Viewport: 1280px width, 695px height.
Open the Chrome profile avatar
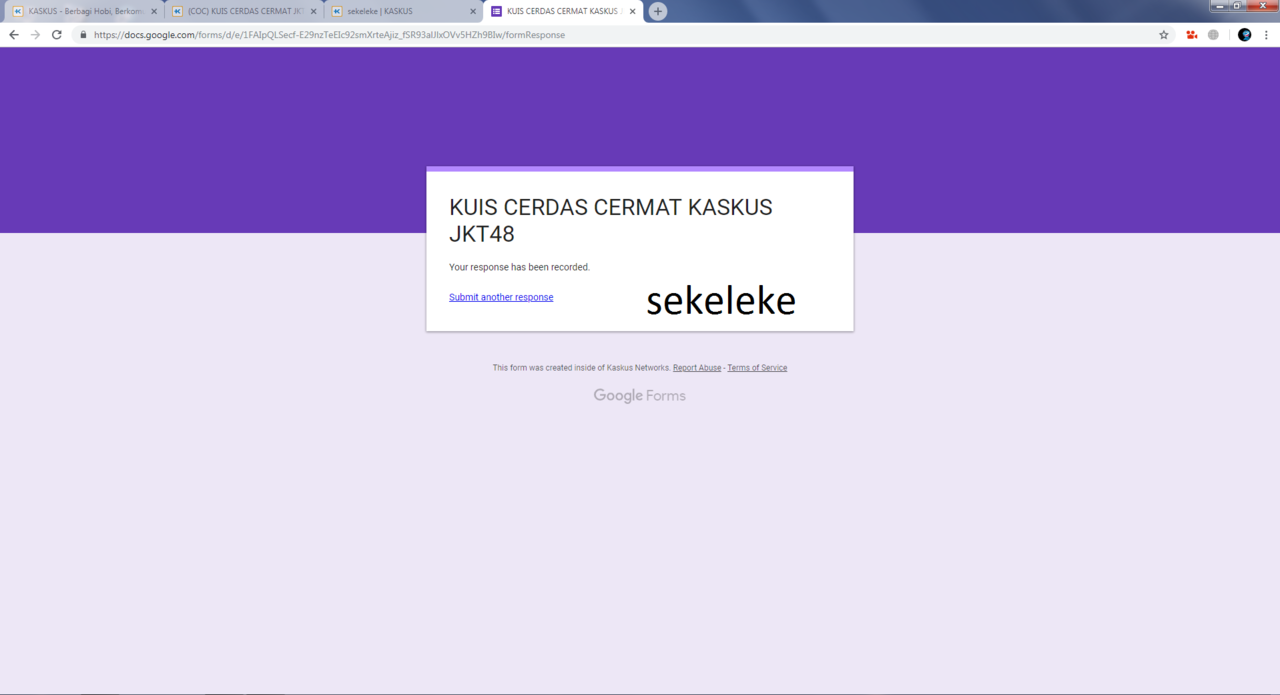tap(1243, 34)
